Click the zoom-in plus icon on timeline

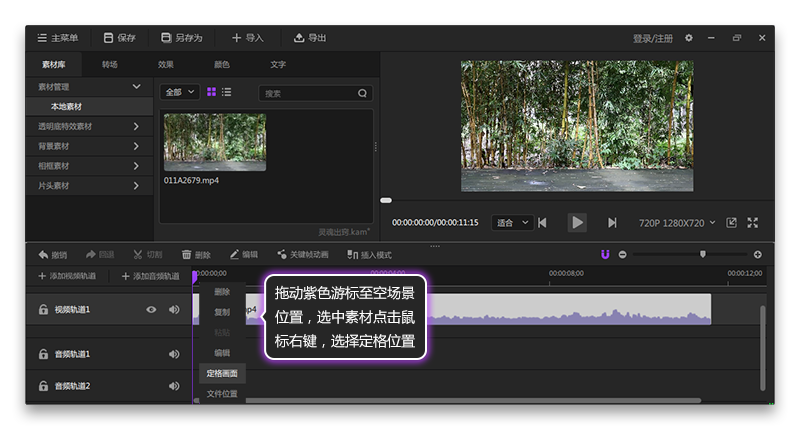(757, 254)
